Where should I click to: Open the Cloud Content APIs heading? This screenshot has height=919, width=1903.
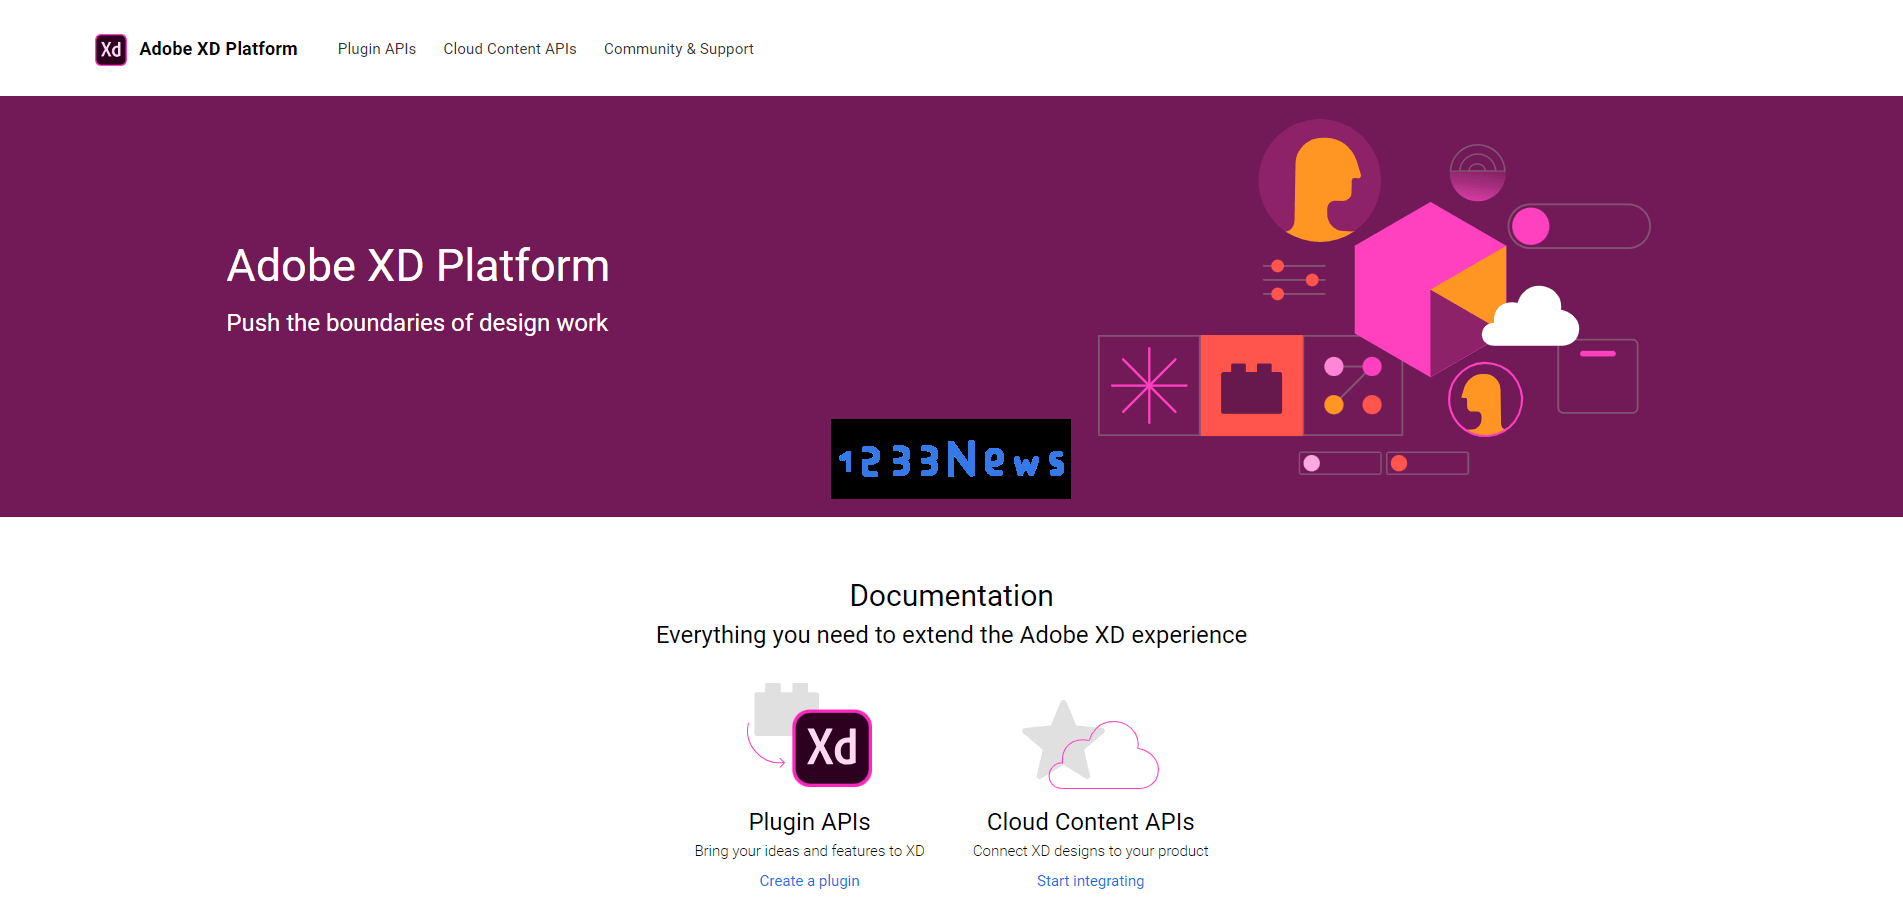tap(1090, 822)
